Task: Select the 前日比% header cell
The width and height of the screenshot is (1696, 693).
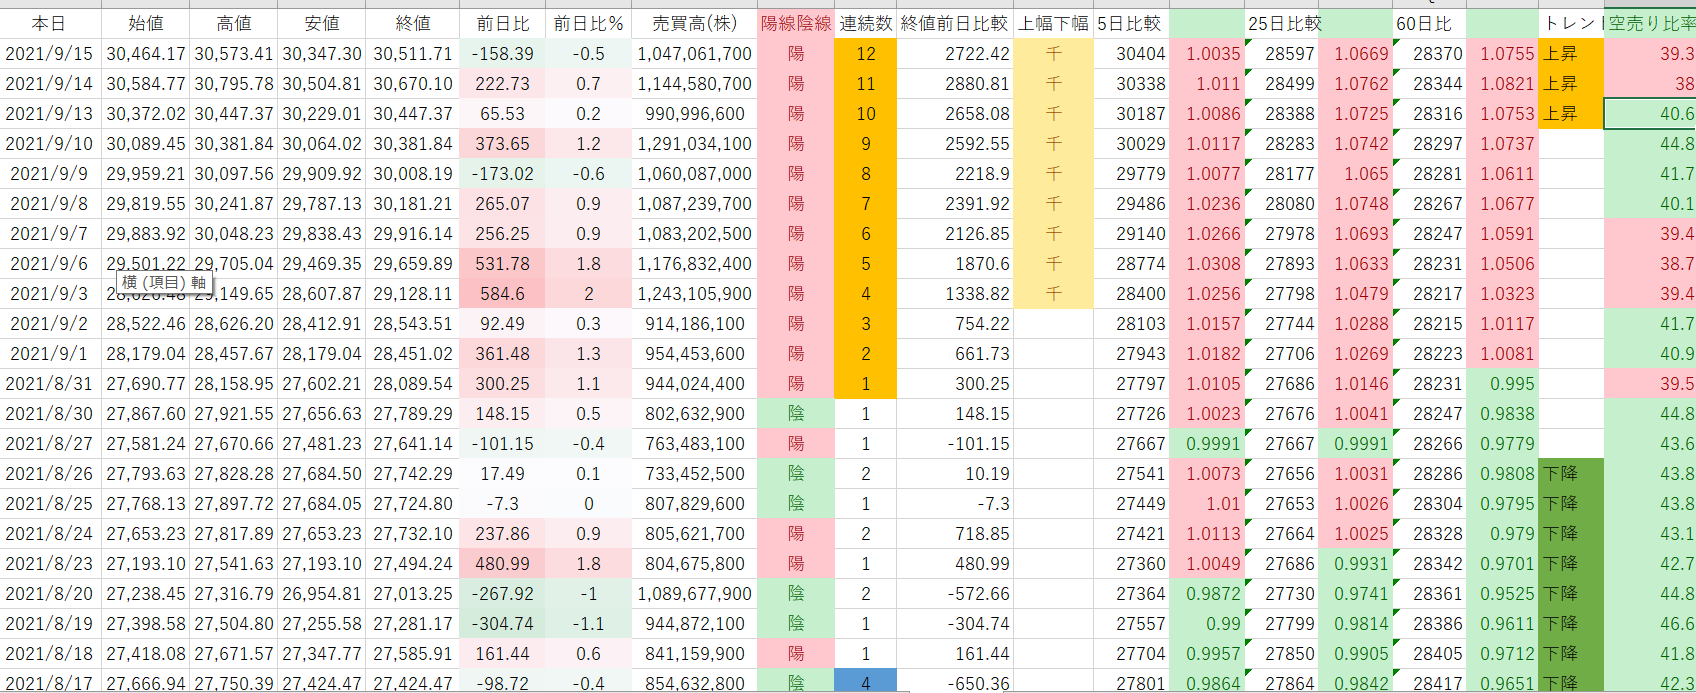Action: pos(588,23)
